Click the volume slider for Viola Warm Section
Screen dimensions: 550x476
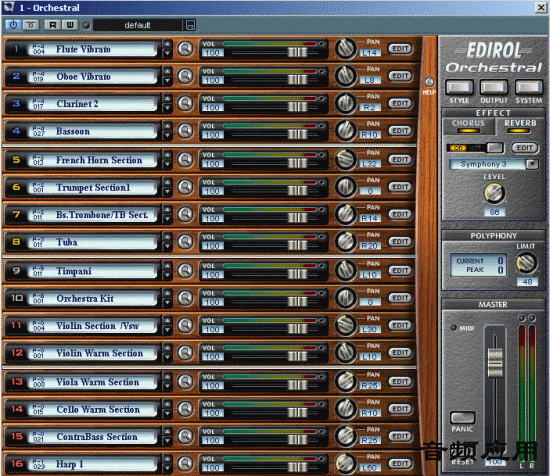coord(297,385)
